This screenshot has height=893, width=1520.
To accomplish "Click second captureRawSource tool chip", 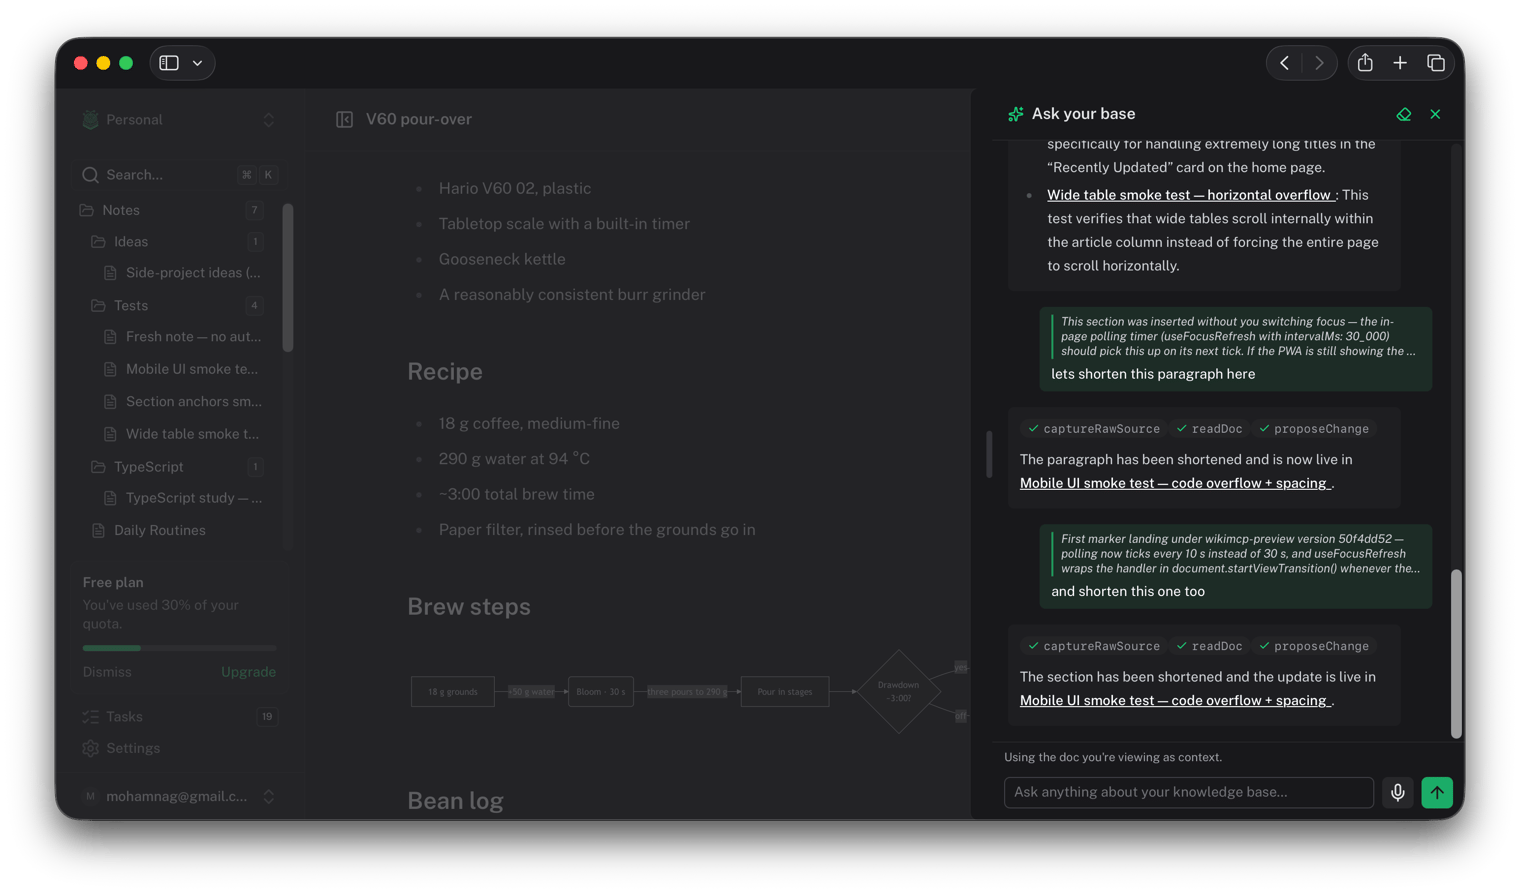I will click(1094, 646).
